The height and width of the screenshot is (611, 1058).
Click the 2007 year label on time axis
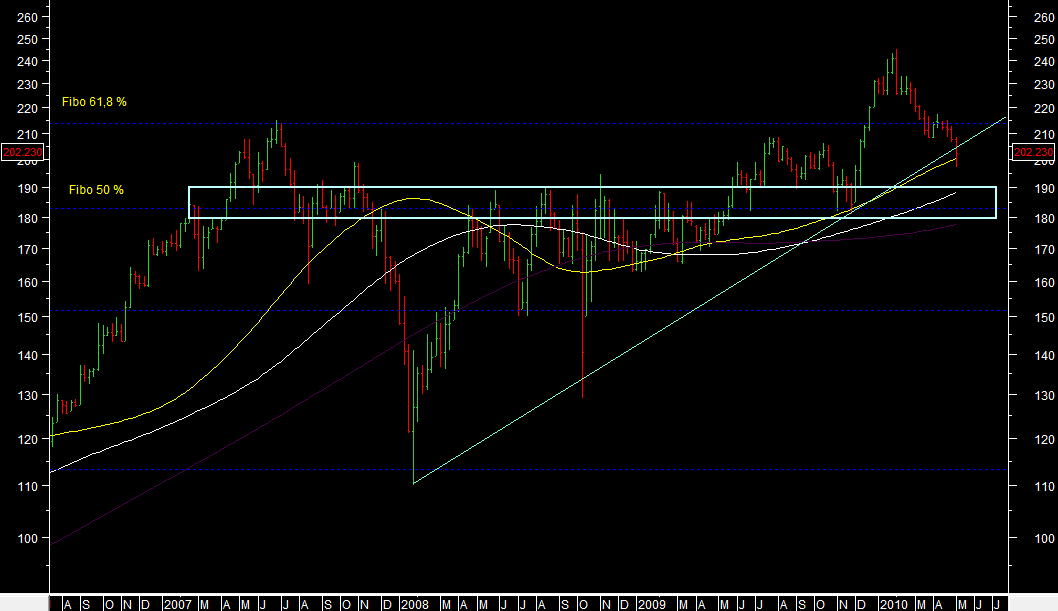point(177,604)
